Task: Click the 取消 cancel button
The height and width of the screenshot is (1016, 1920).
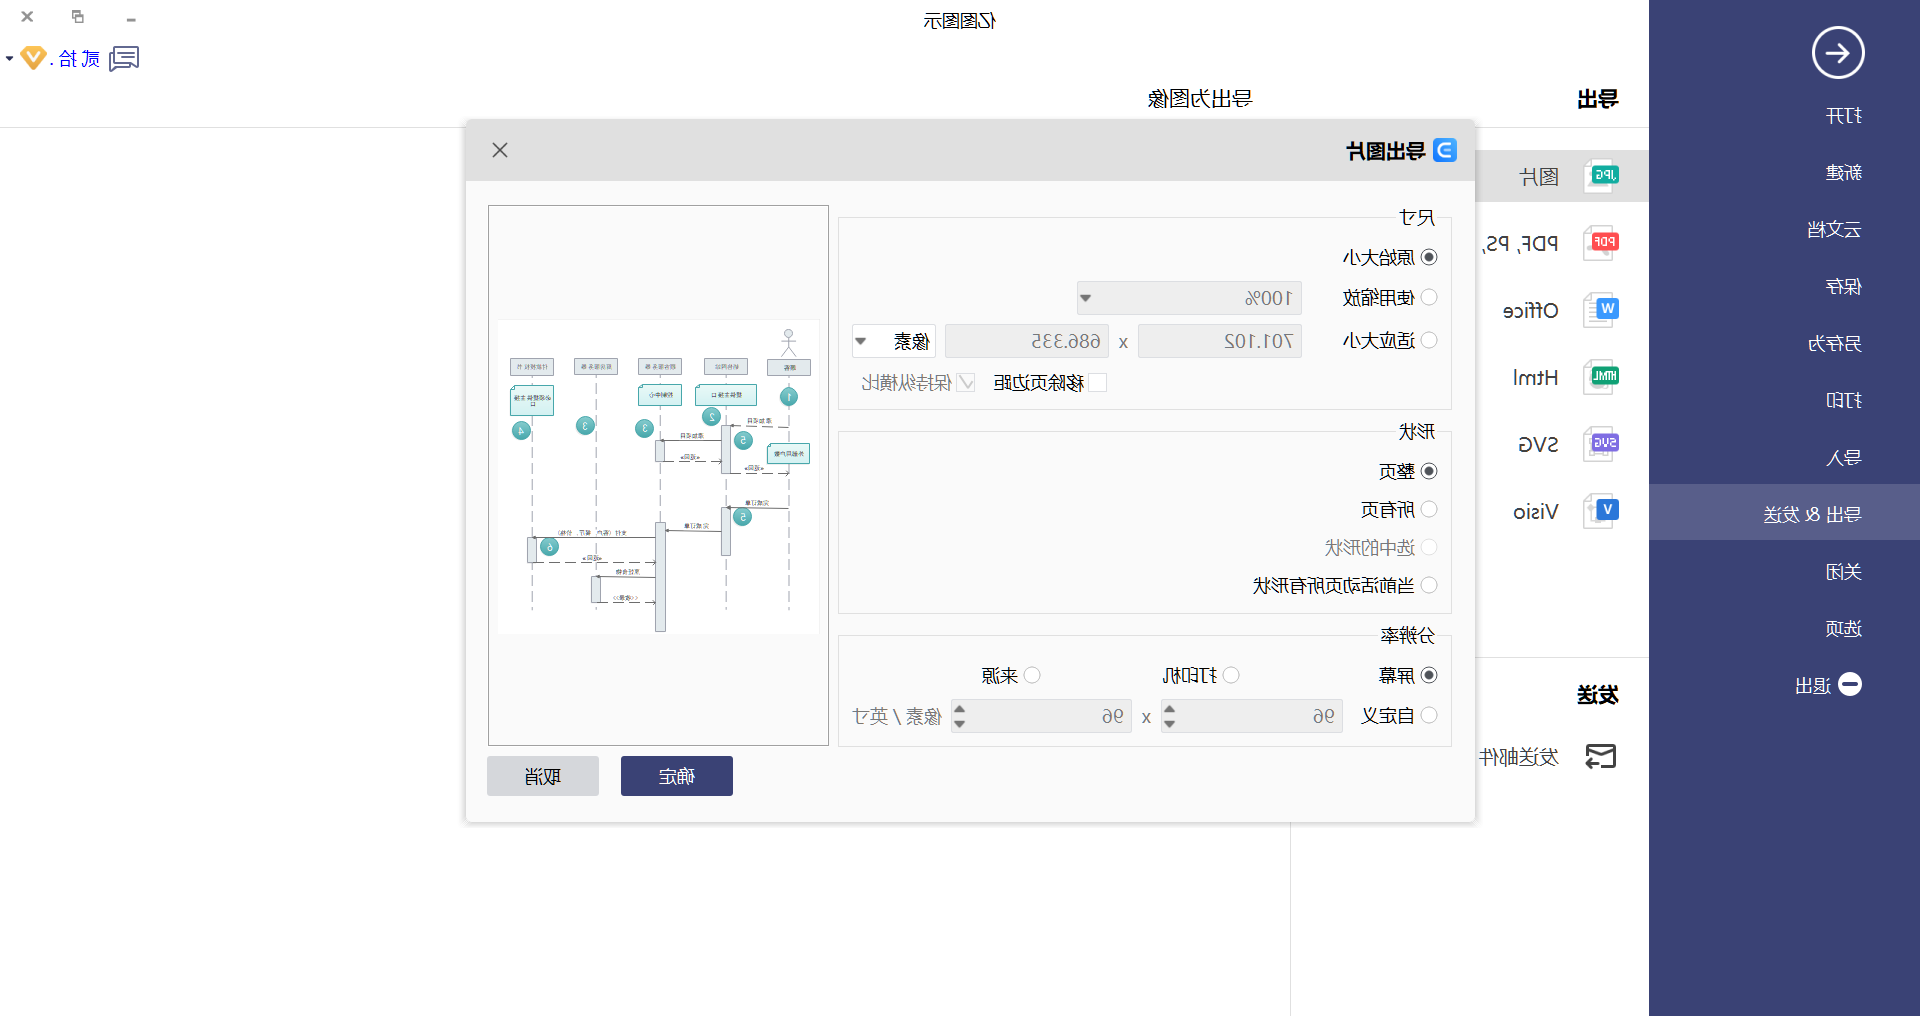Action: pos(543,776)
